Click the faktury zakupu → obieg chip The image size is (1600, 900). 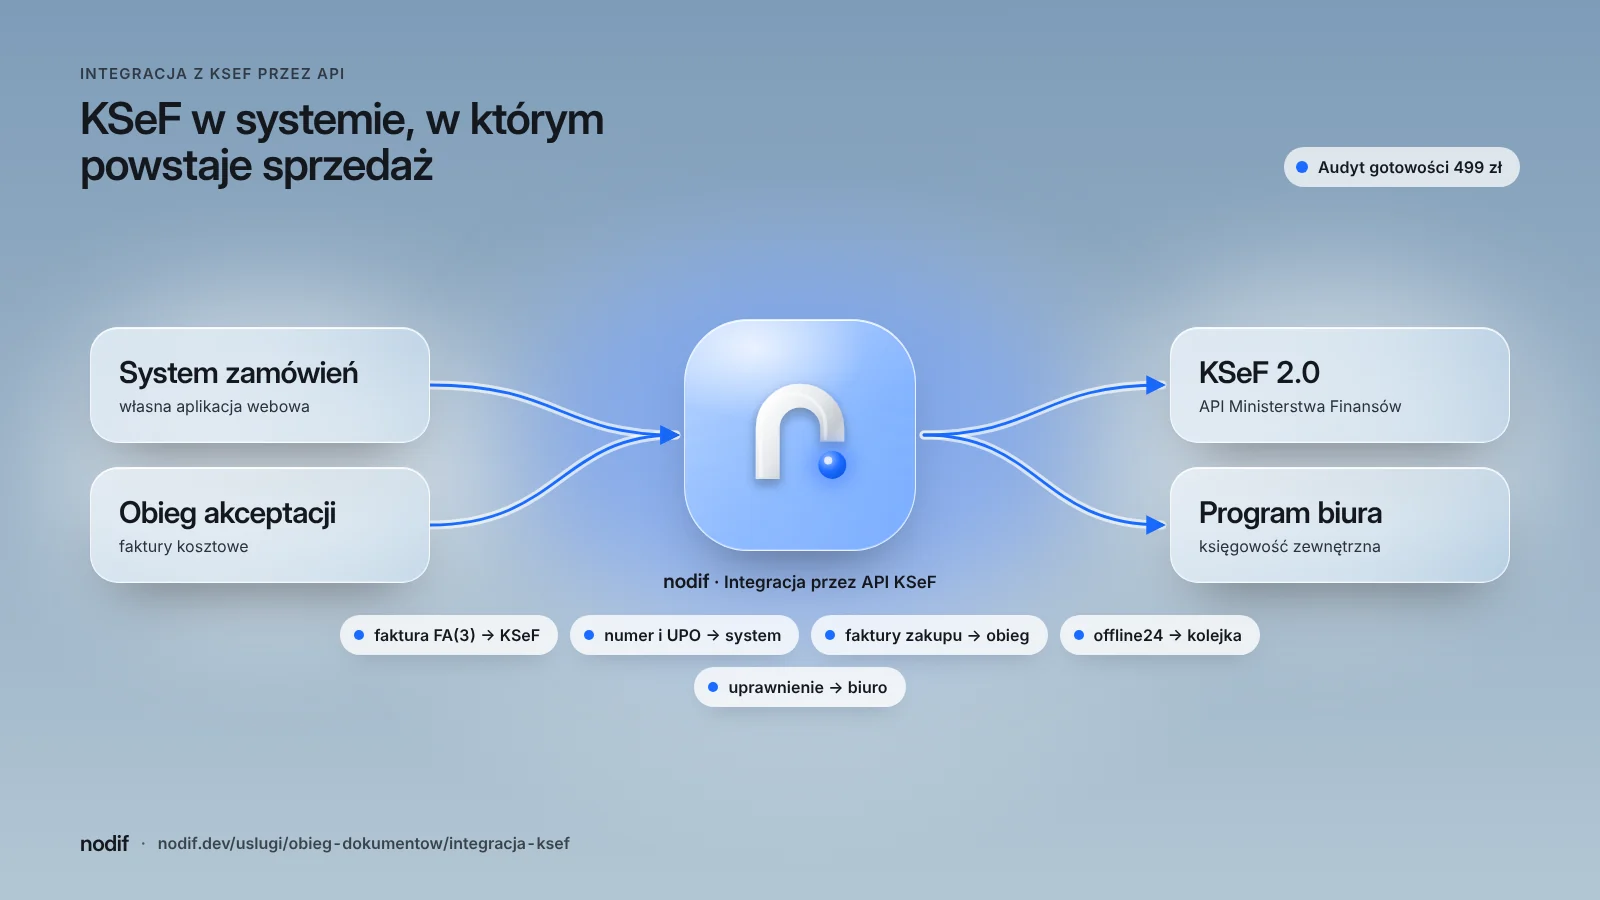(x=929, y=635)
